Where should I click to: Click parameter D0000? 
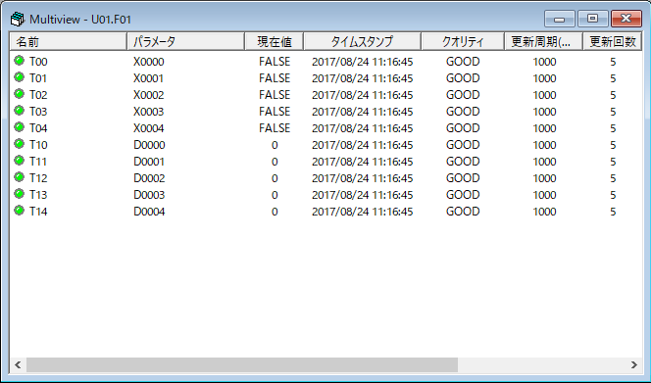point(149,145)
